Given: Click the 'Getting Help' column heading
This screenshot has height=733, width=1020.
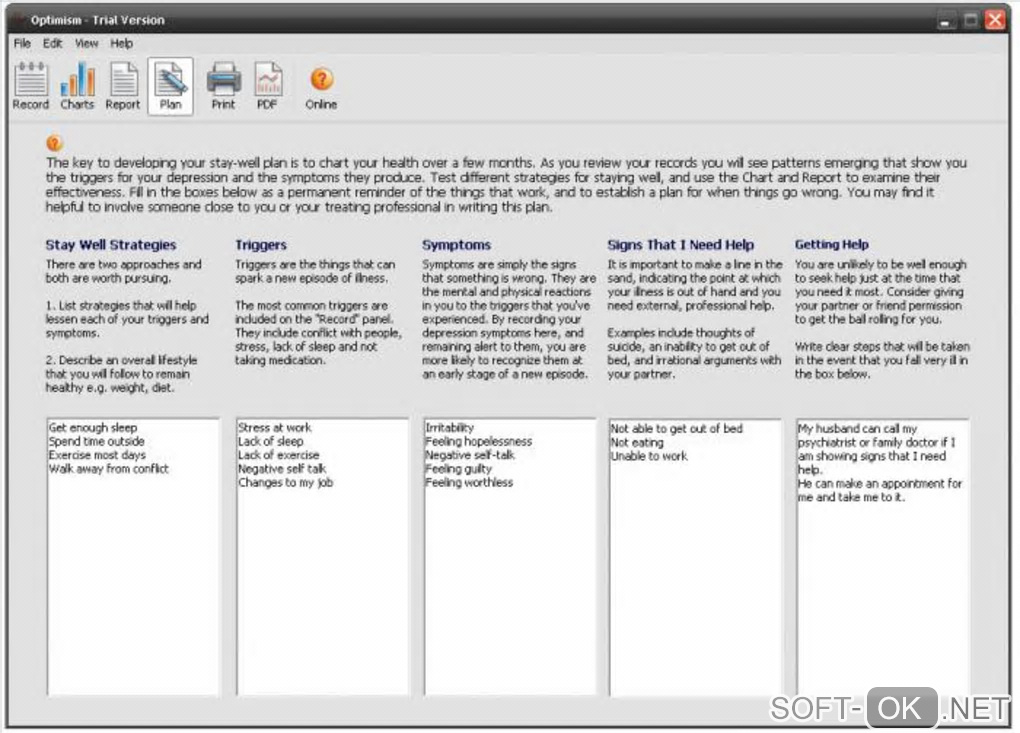Looking at the screenshot, I should pyautogui.click(x=832, y=245).
